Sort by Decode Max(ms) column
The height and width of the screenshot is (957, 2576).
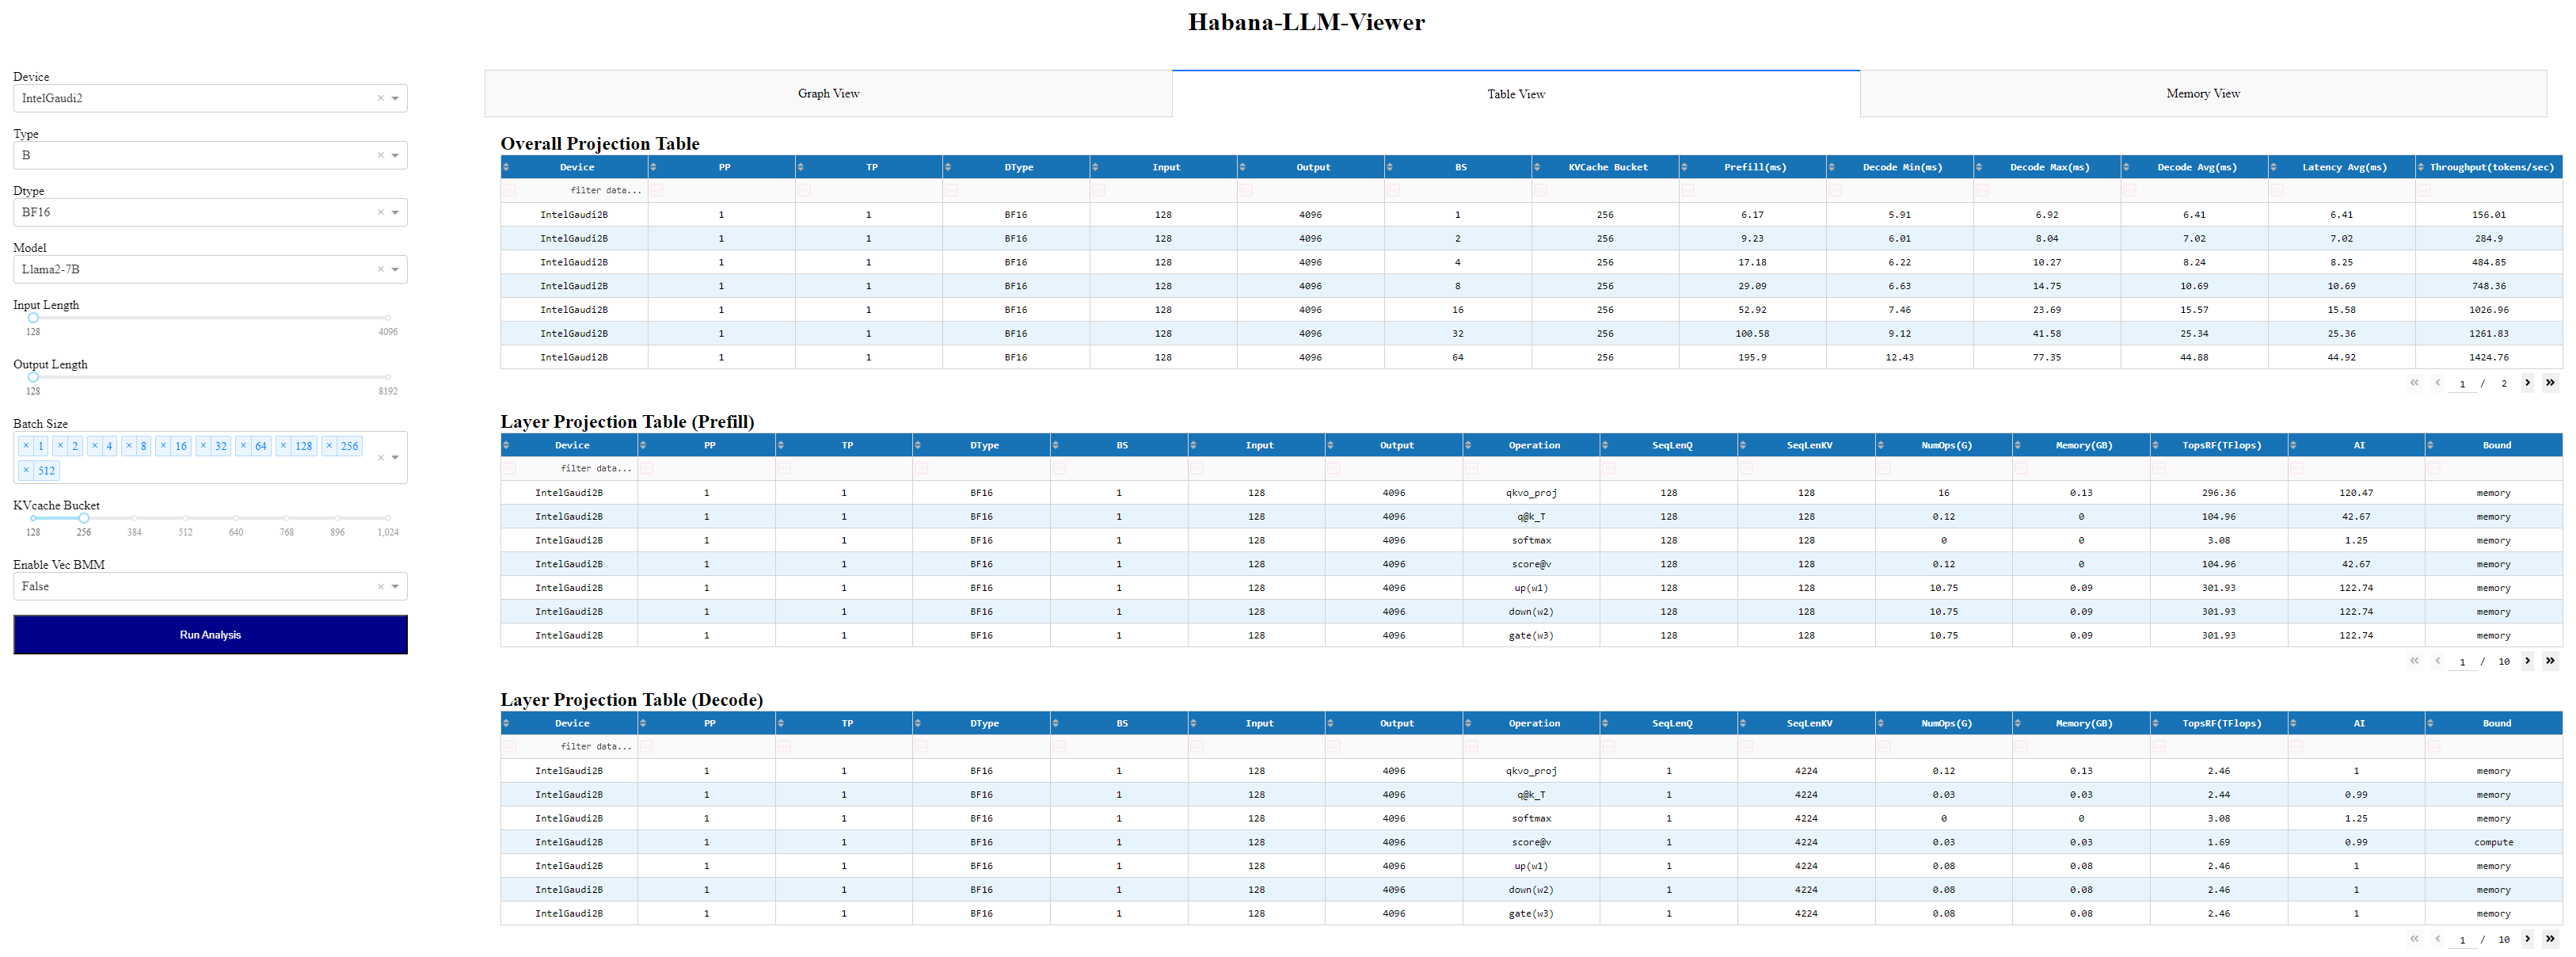(x=1979, y=167)
